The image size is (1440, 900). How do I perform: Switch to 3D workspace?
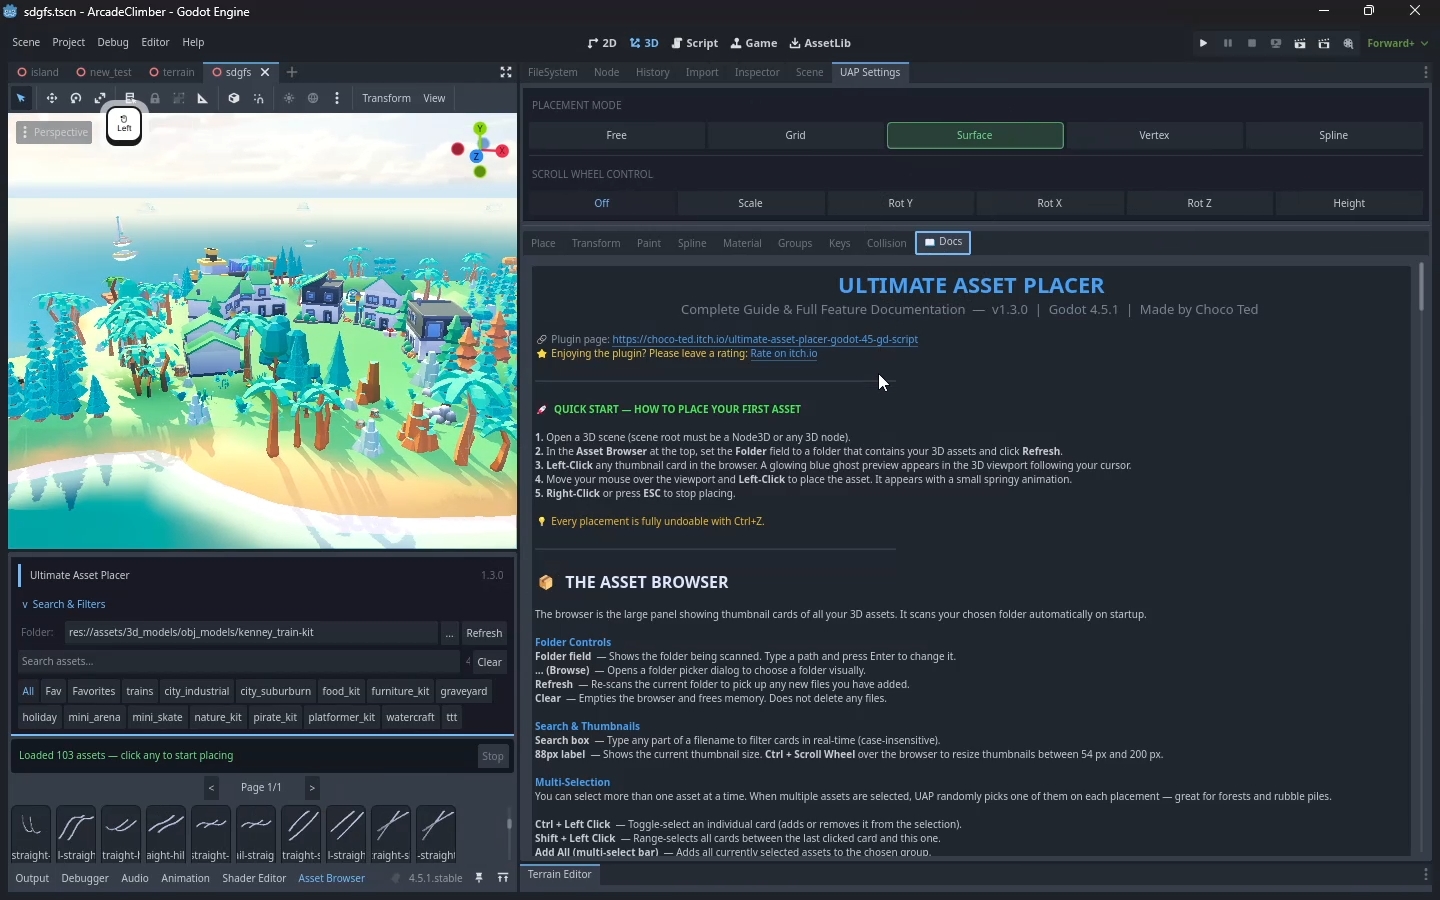[x=645, y=44]
